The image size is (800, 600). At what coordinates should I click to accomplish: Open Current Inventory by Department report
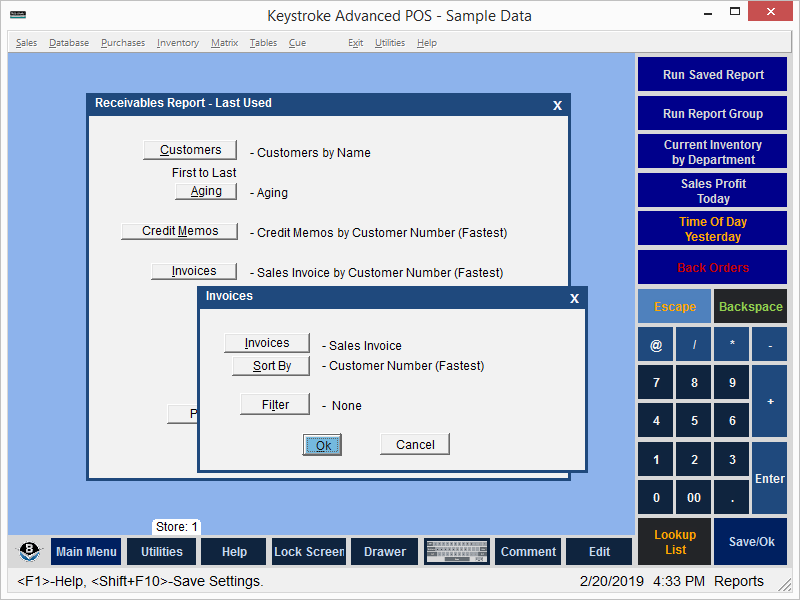pos(713,152)
